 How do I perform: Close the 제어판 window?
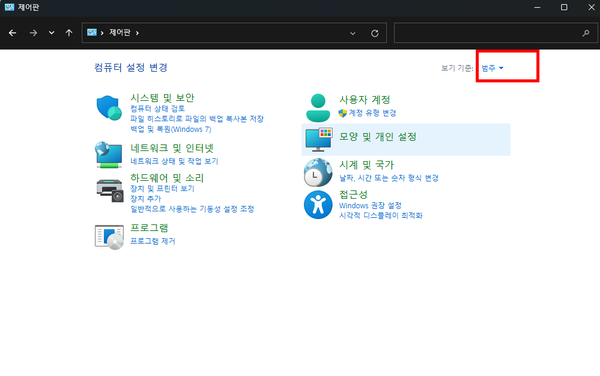point(591,7)
